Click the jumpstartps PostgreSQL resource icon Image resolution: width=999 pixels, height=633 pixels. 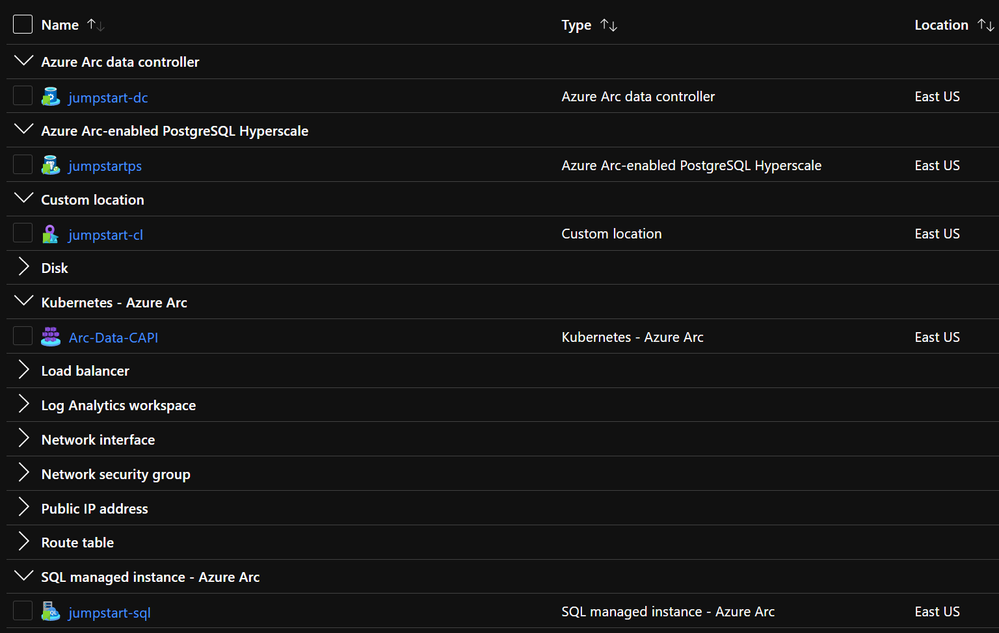click(x=50, y=166)
